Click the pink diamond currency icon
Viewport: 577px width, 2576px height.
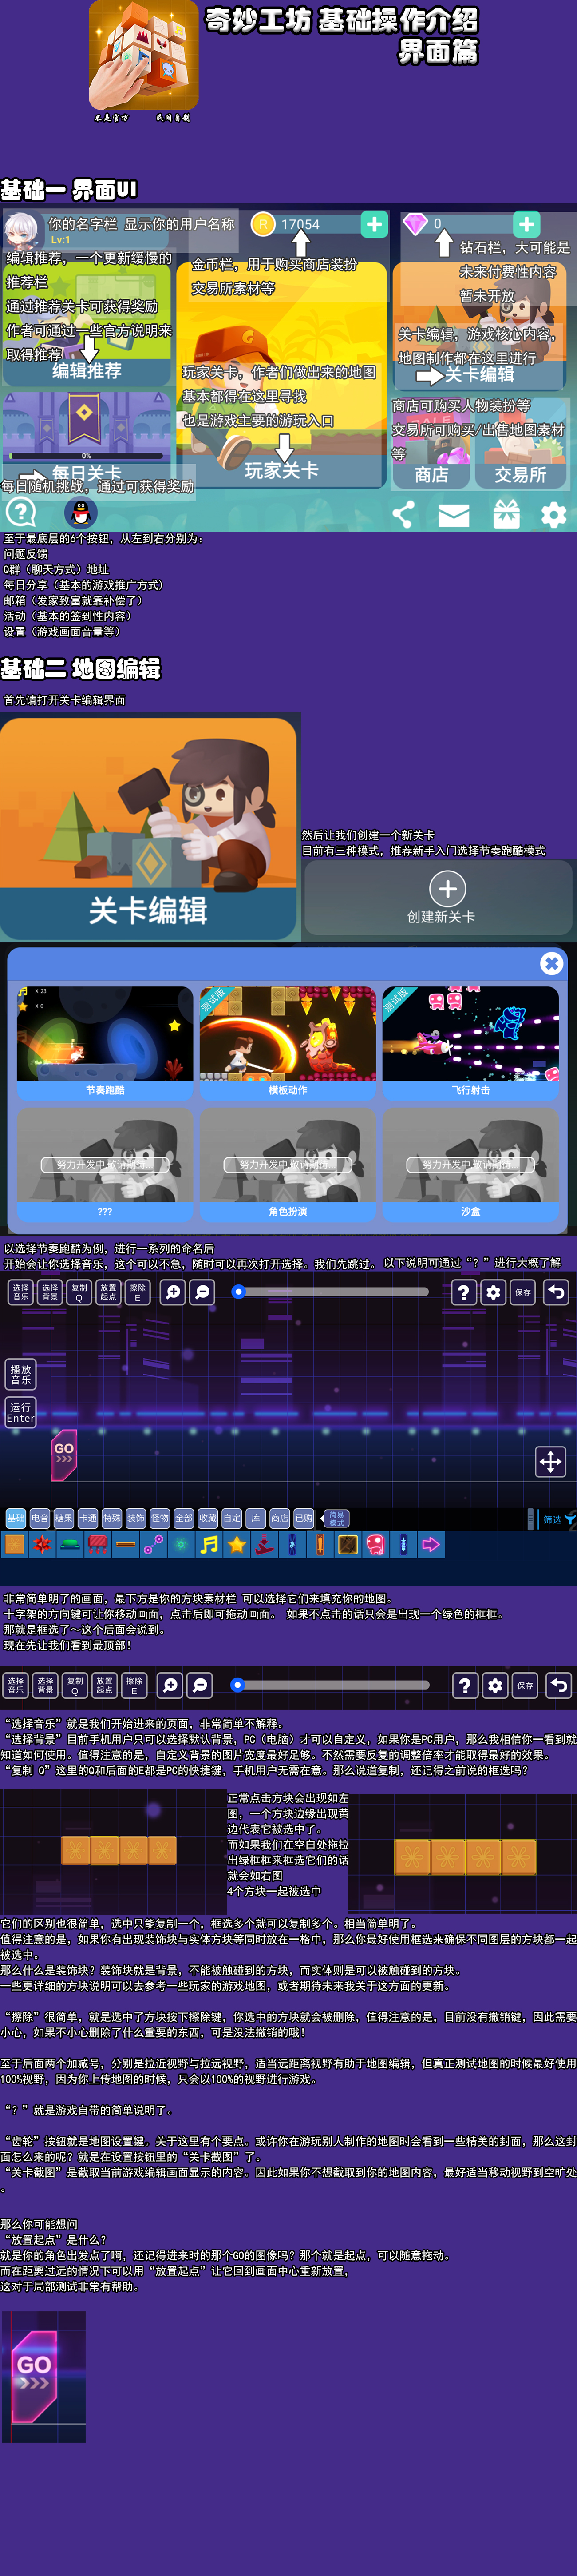point(415,224)
